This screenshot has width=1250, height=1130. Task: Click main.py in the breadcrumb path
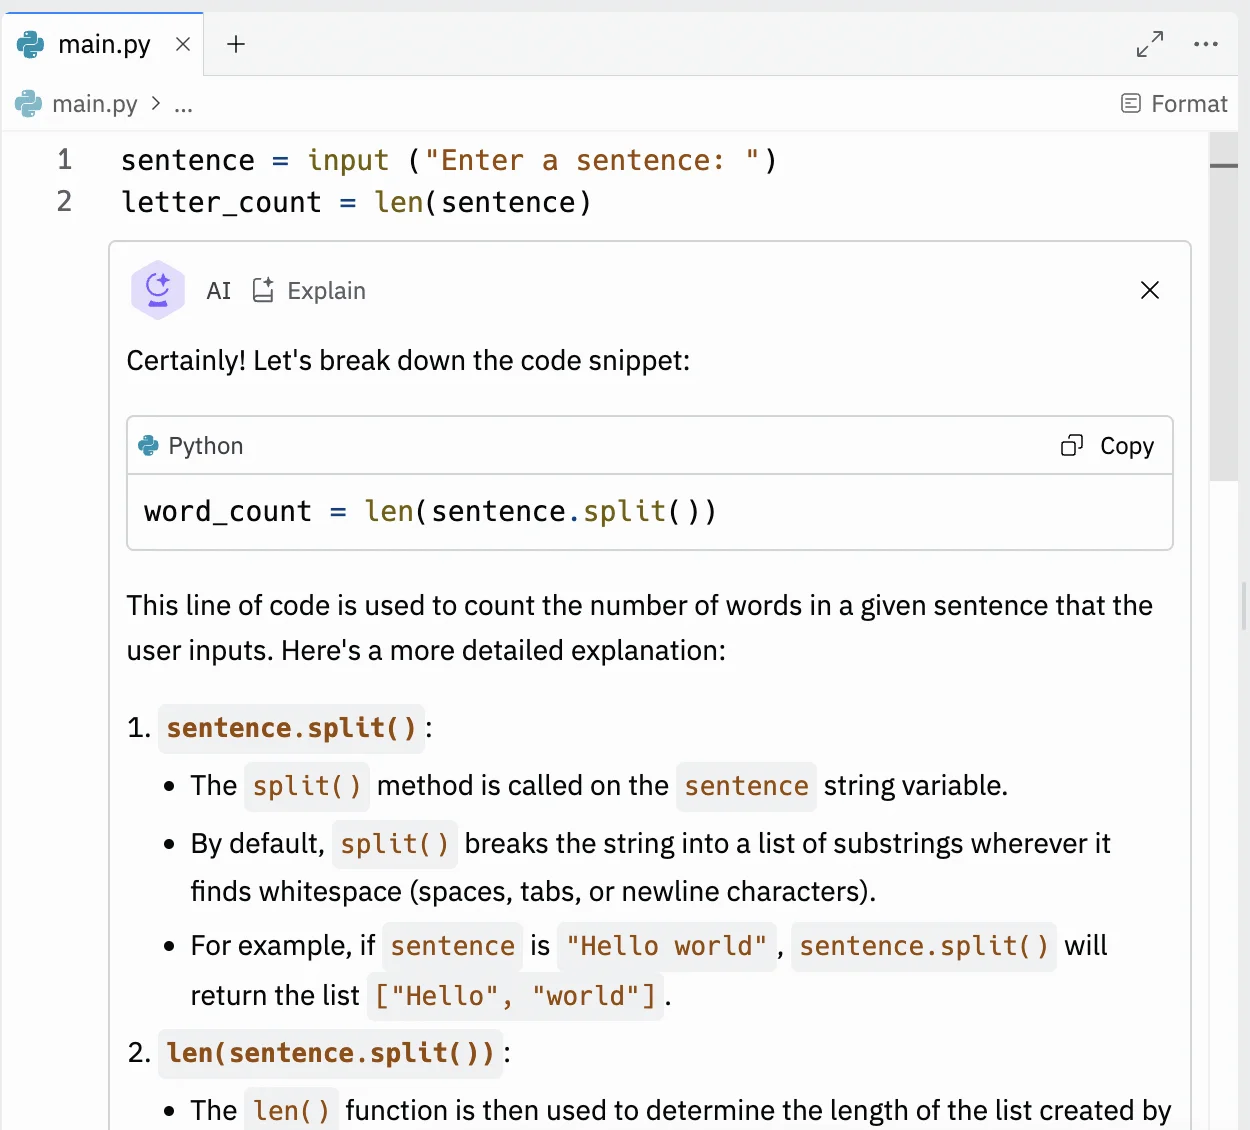point(95,104)
